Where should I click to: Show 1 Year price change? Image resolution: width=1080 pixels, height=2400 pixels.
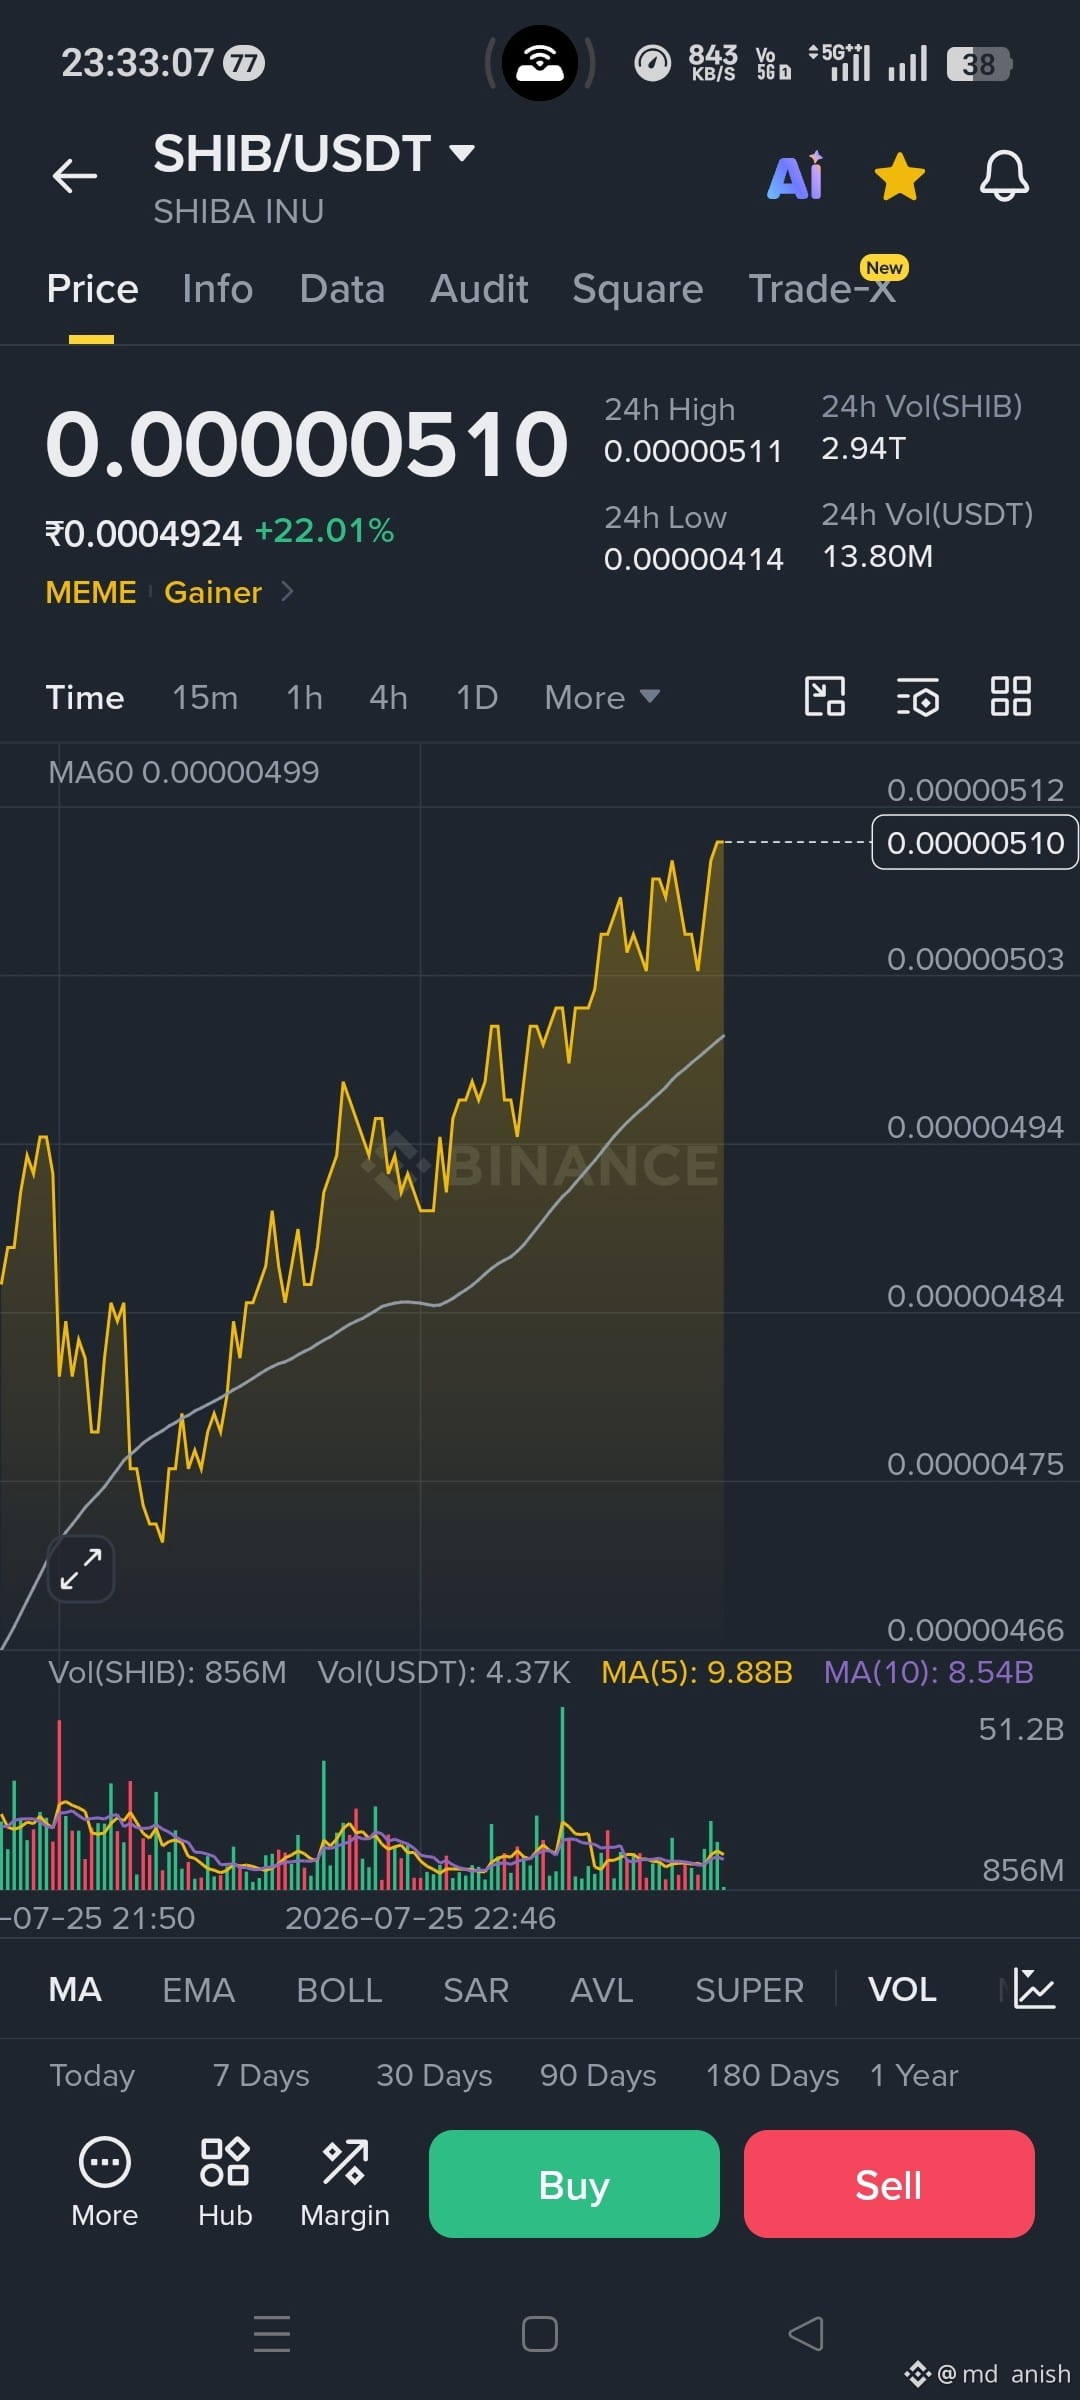[914, 2076]
